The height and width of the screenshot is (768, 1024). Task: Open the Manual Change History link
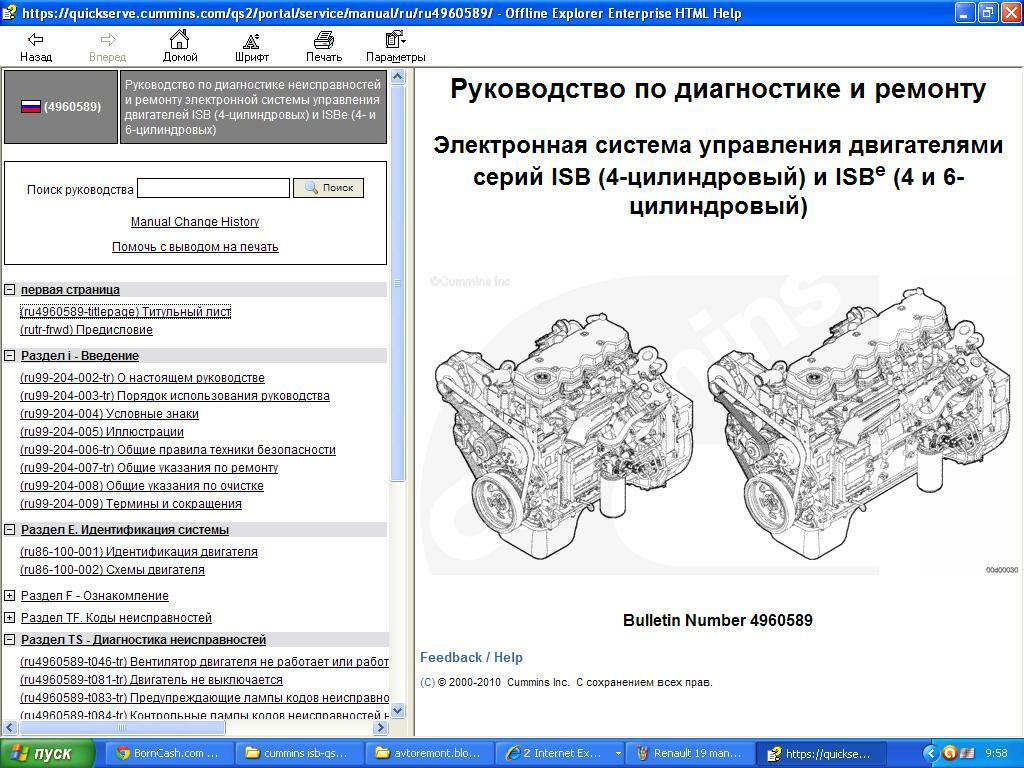[x=195, y=222]
